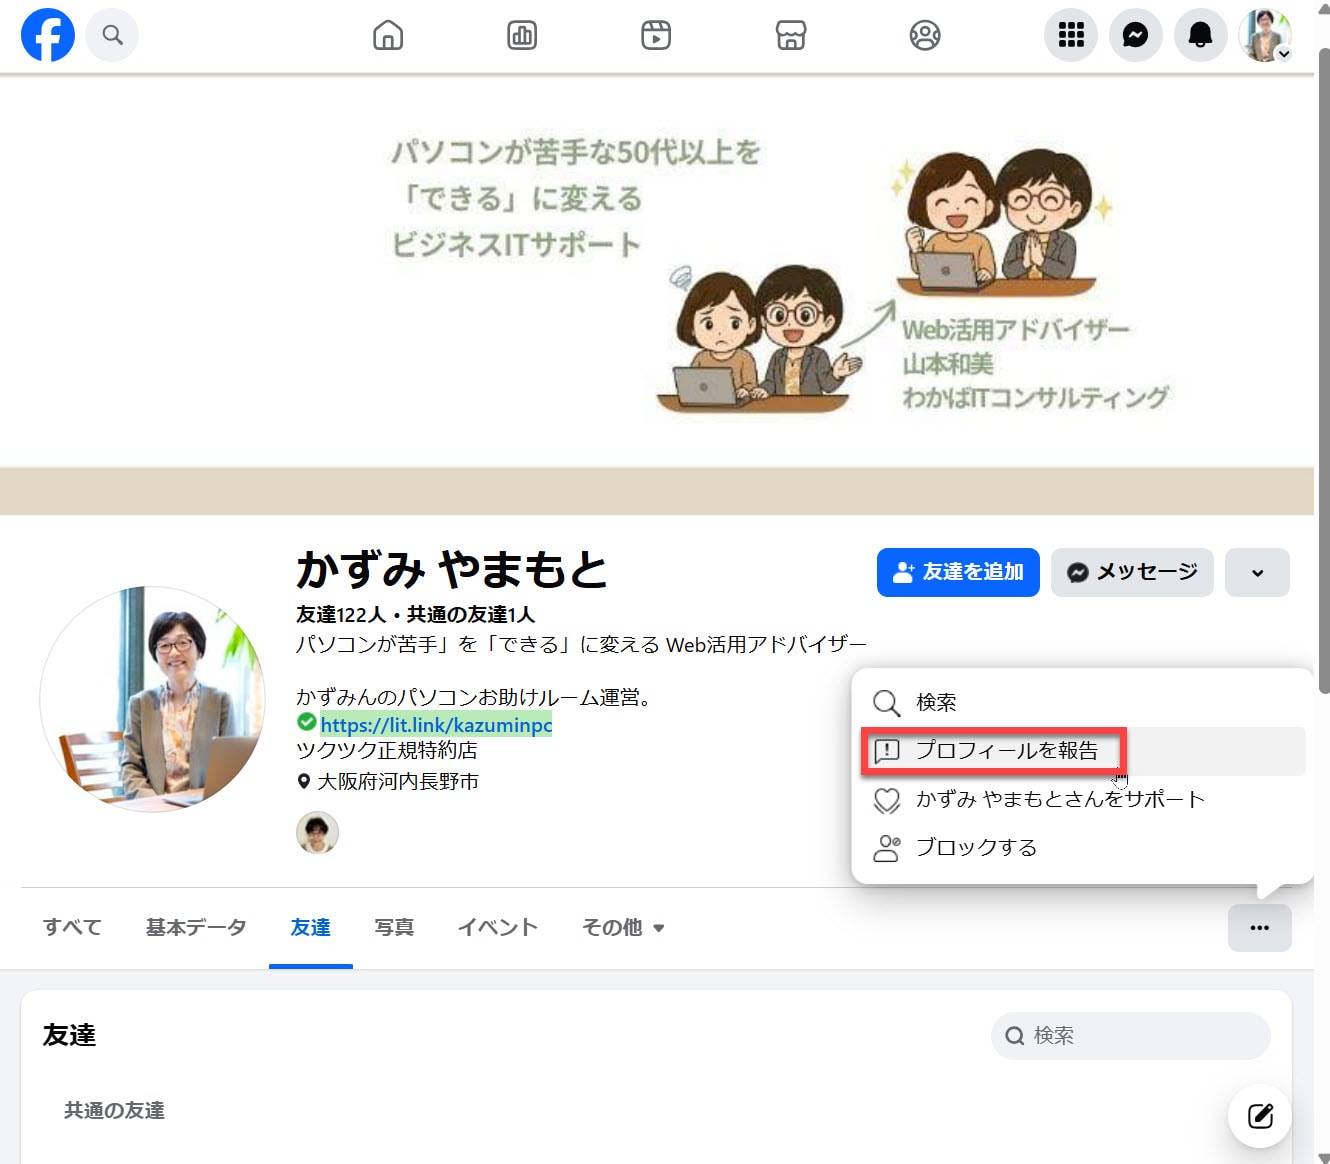This screenshot has width=1330, height=1164.
Task: Show notifications bell
Action: tap(1200, 35)
